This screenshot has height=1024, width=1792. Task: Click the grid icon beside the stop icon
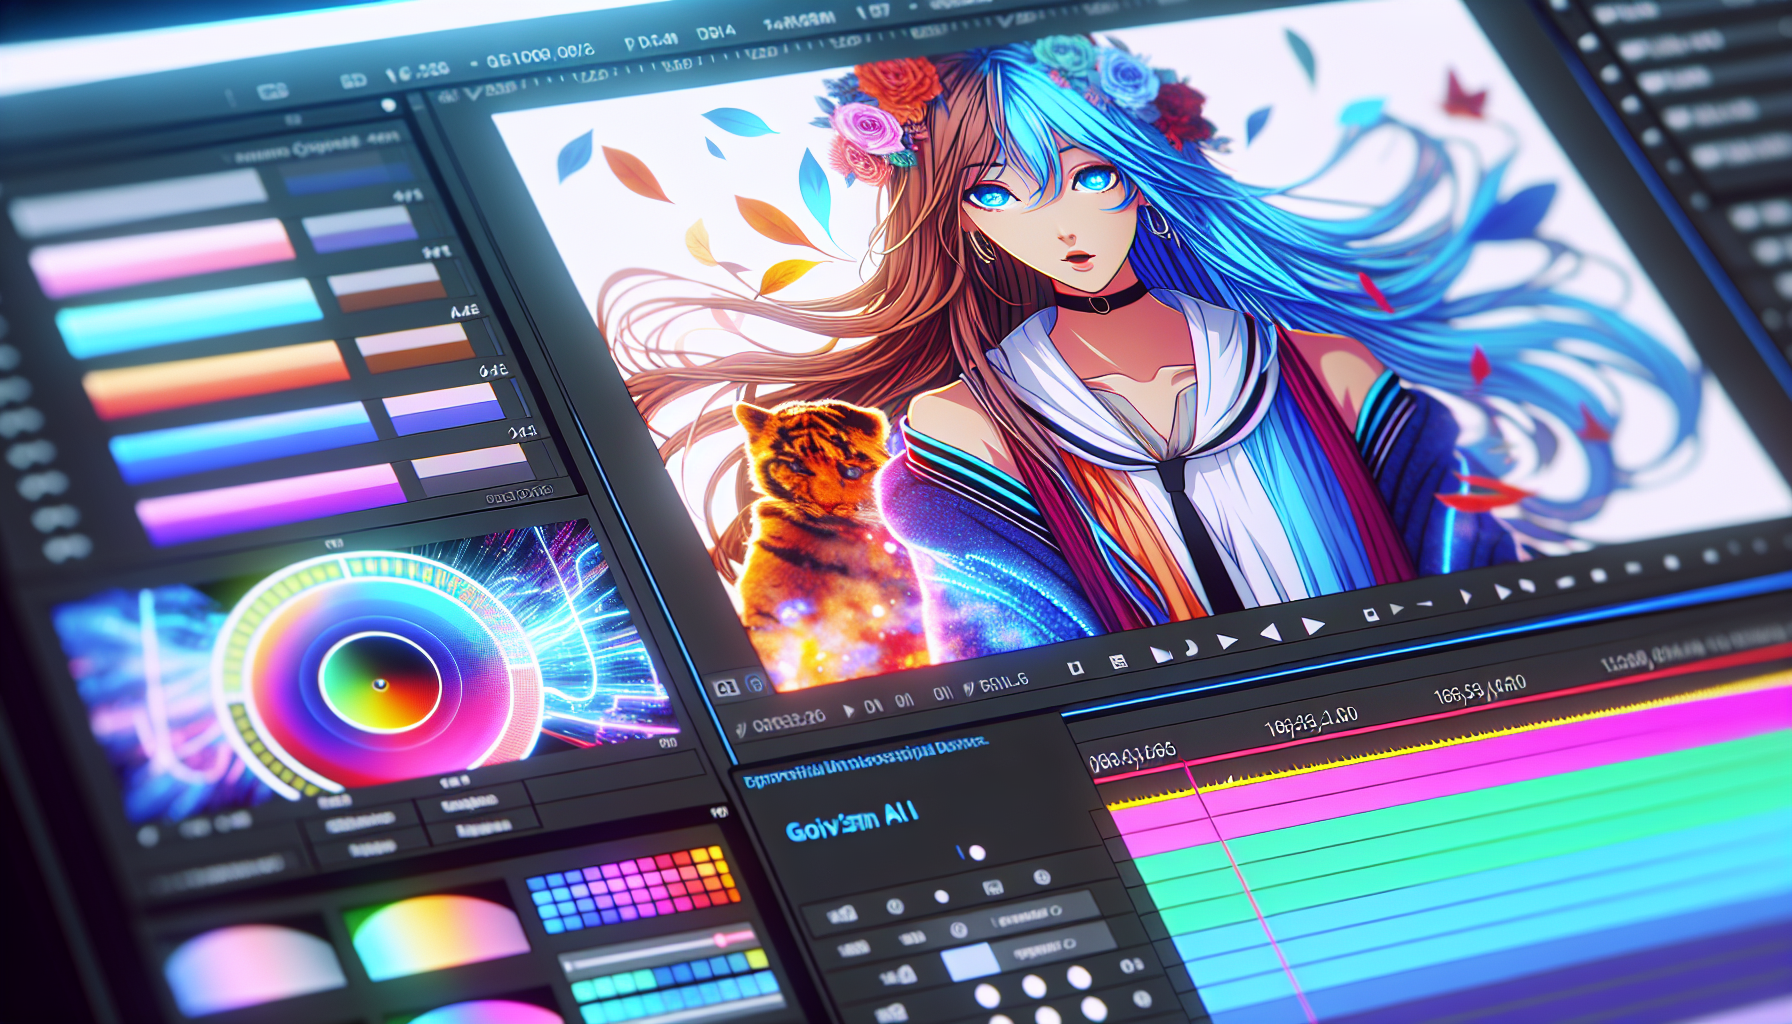[x=1117, y=661]
